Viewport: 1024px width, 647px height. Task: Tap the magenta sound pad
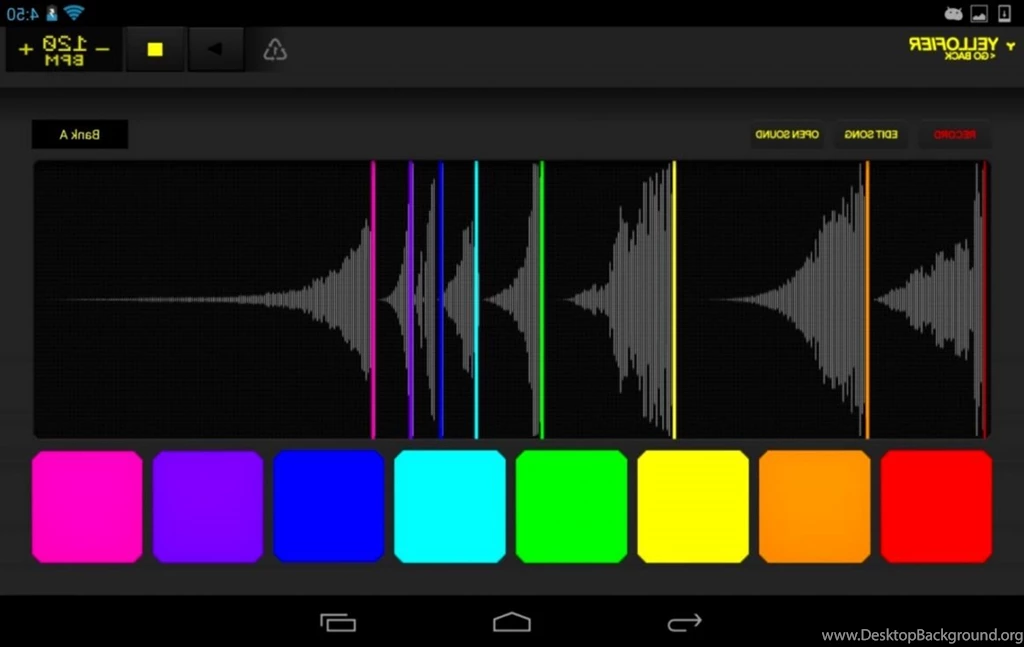(x=86, y=506)
